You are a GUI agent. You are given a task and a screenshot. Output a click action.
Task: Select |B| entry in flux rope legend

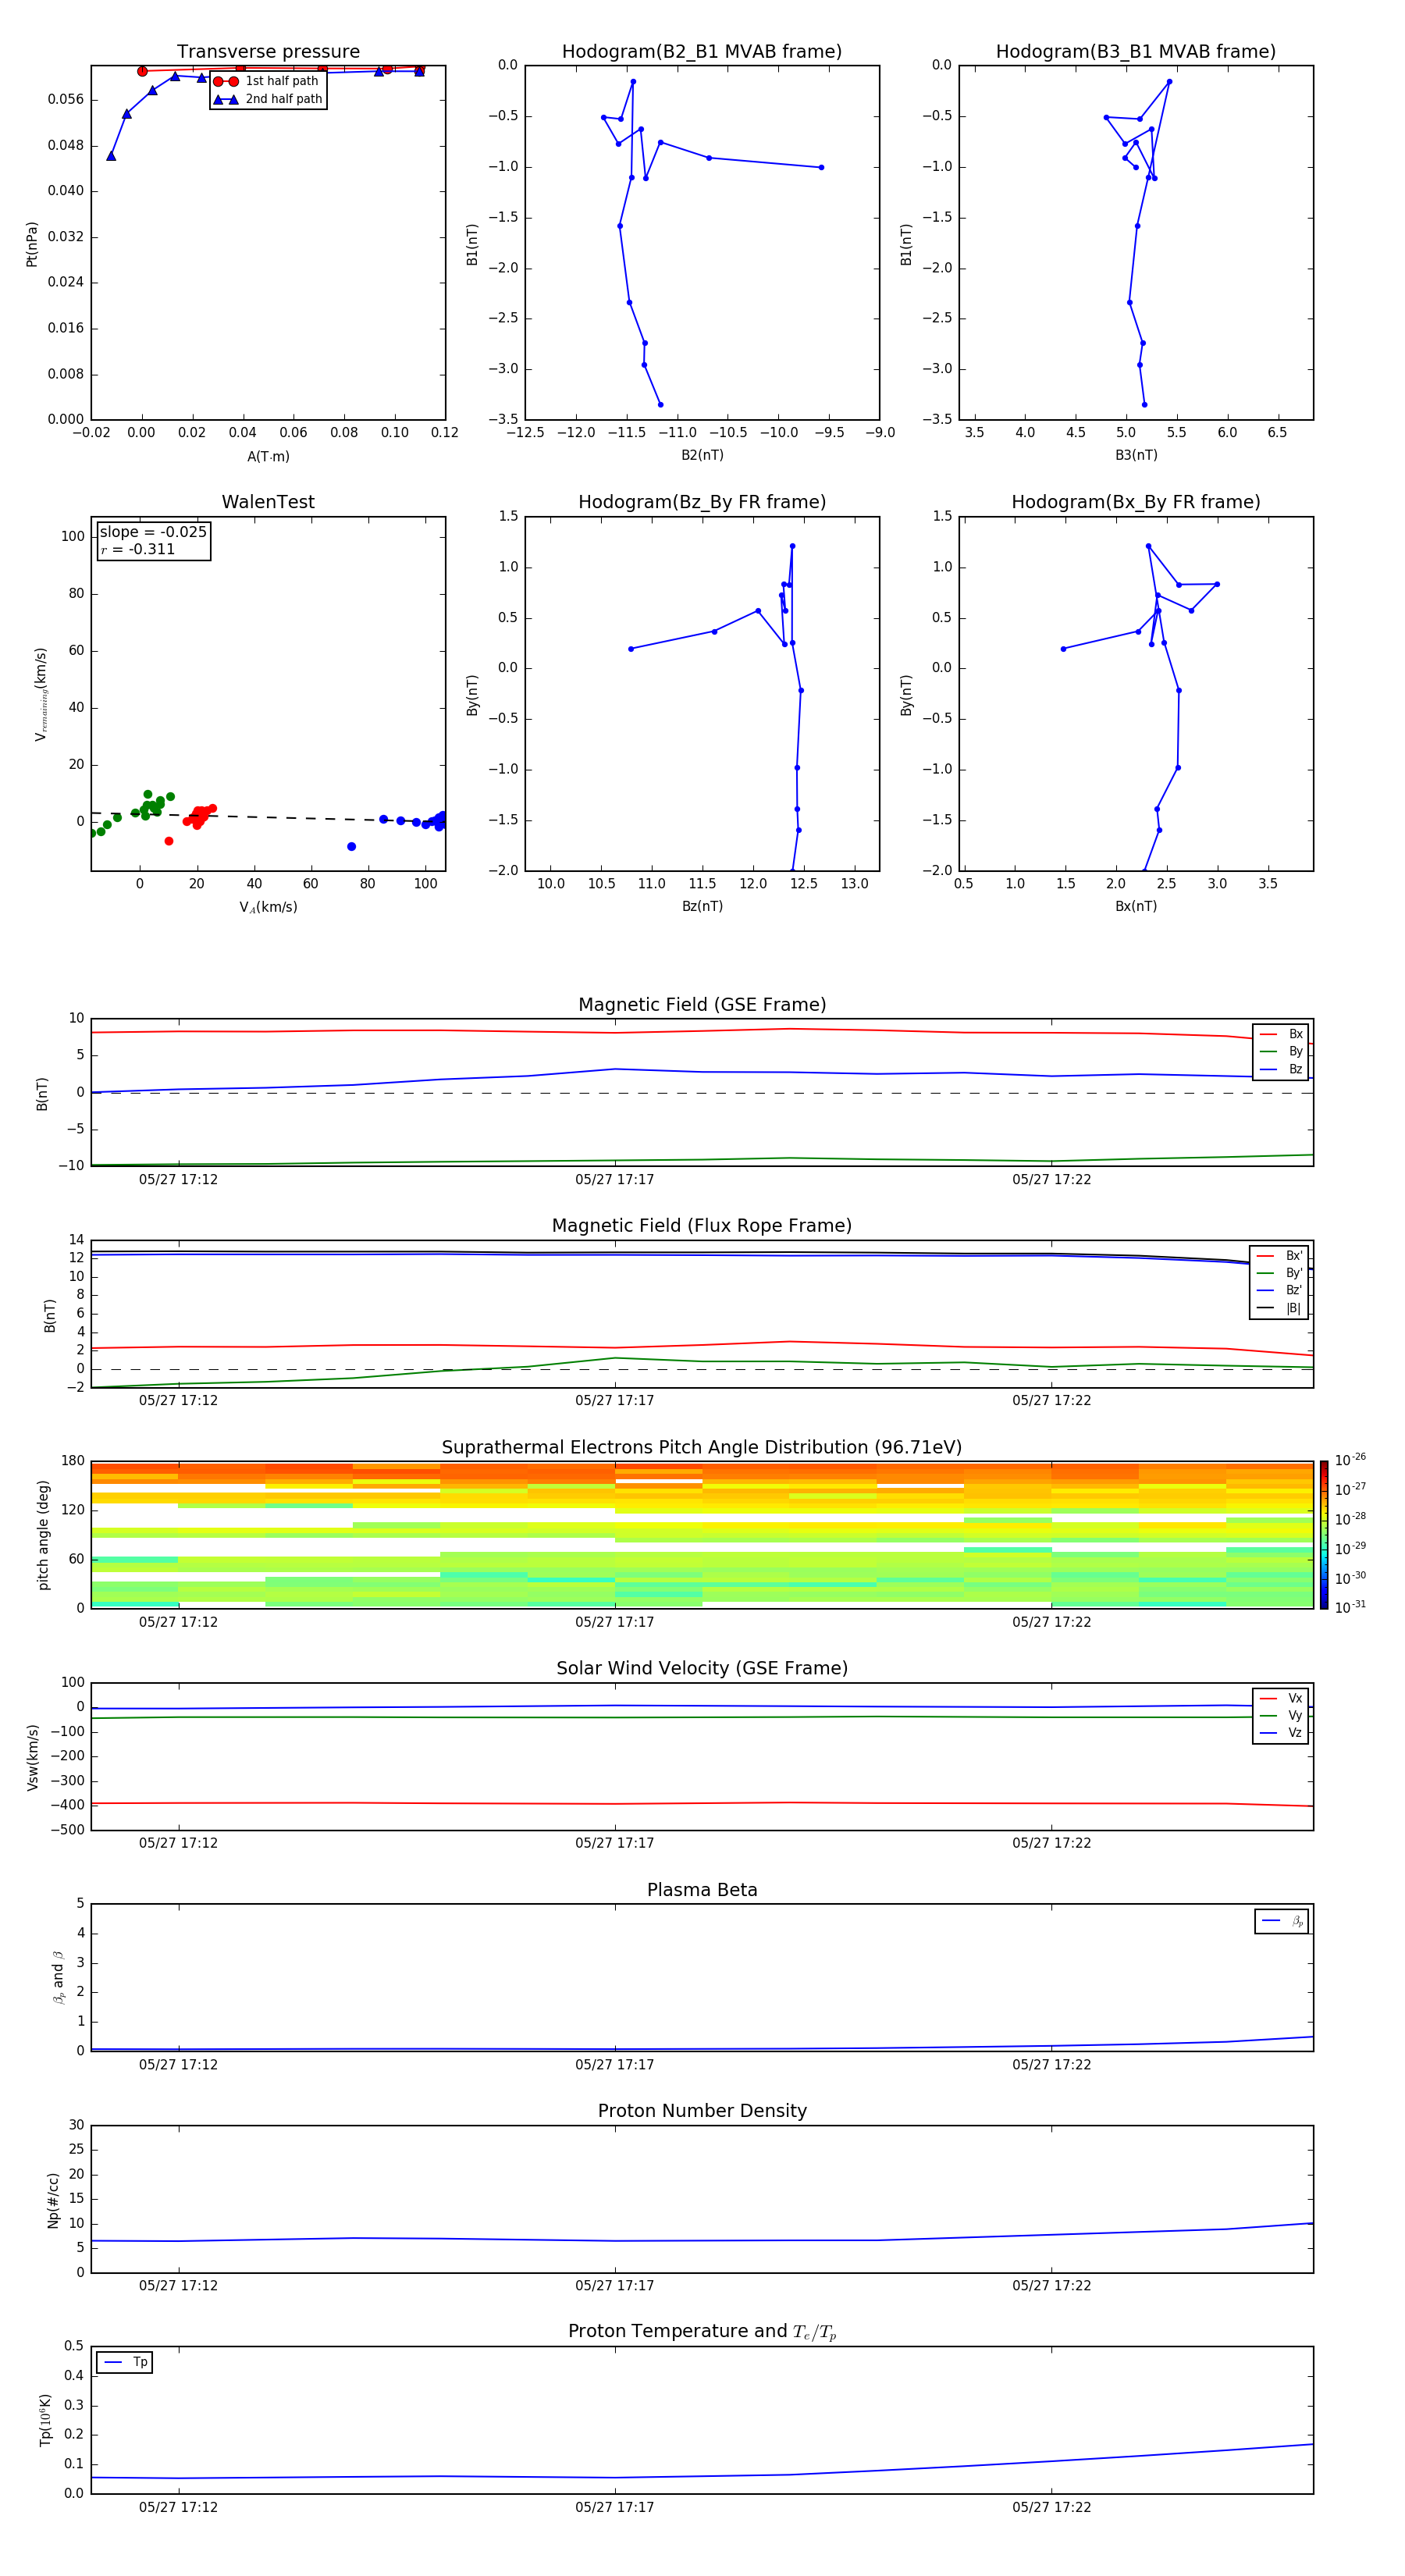(x=1279, y=1308)
